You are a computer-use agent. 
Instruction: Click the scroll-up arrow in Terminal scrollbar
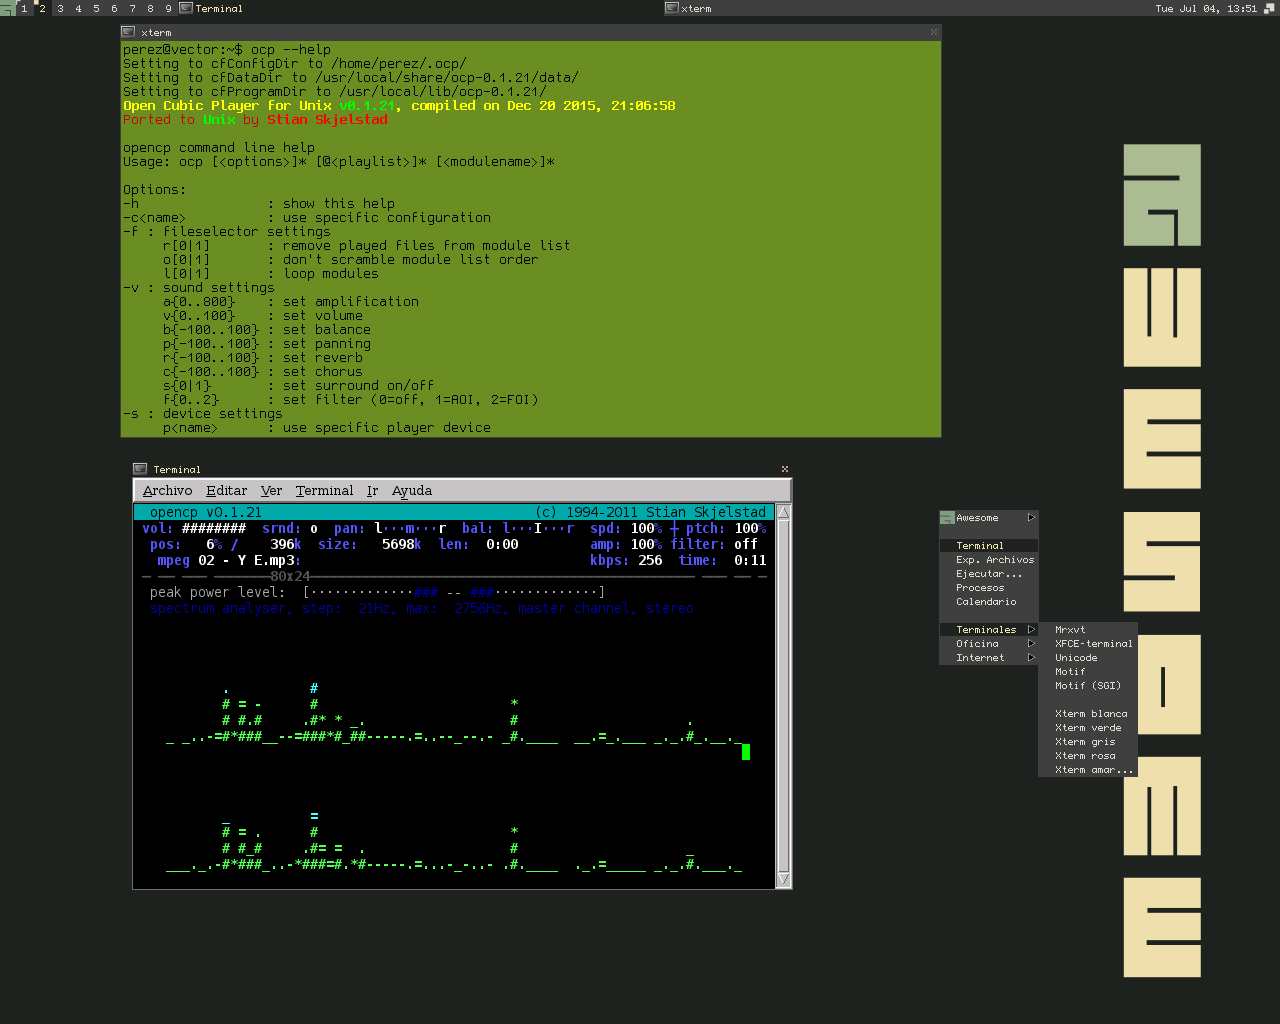point(784,512)
